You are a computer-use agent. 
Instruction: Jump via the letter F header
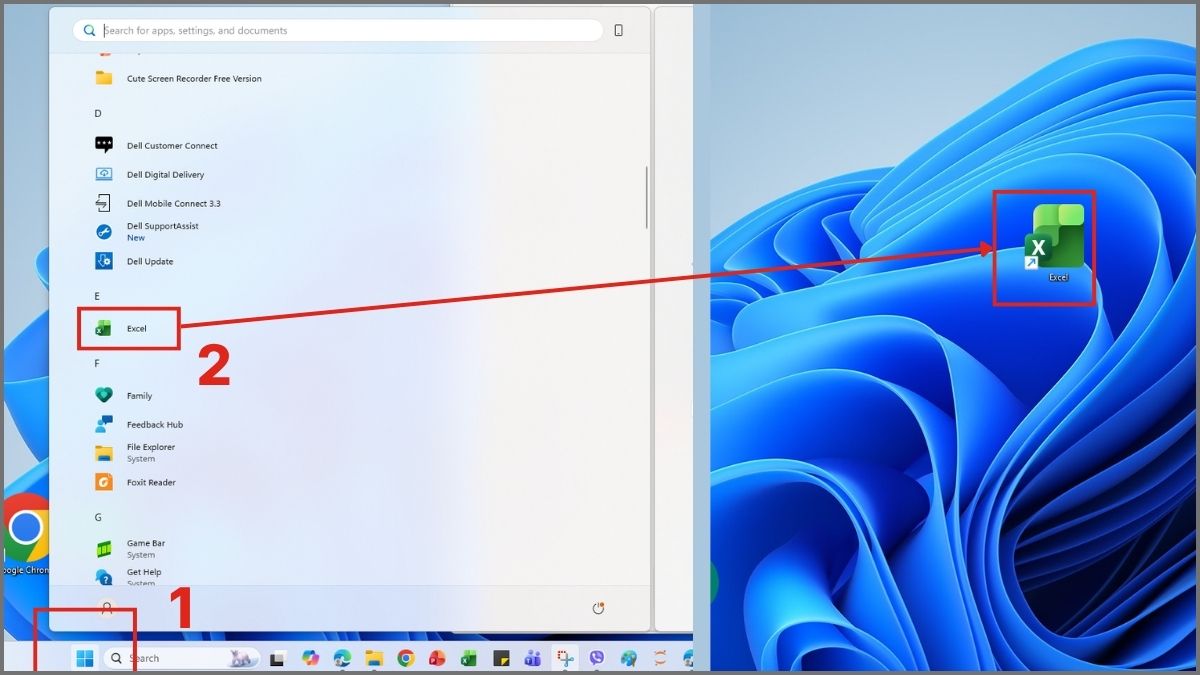(x=97, y=363)
